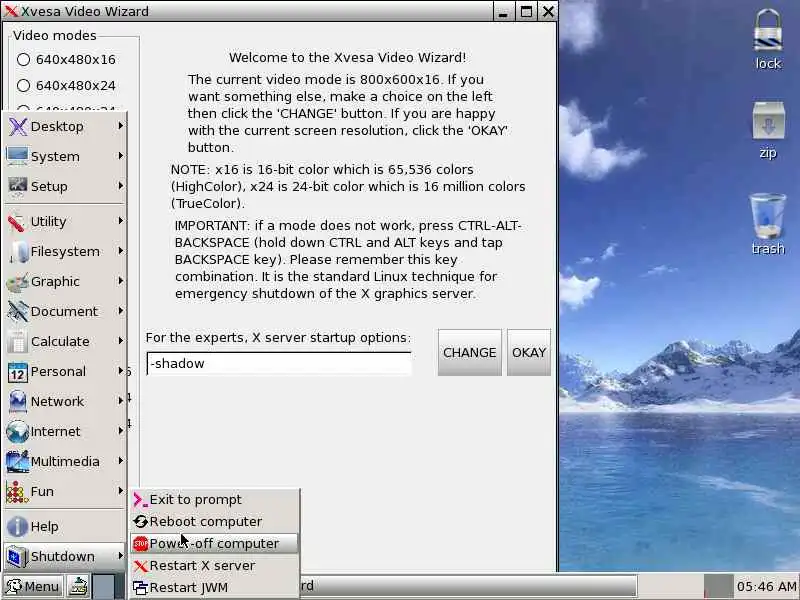Click the Network menu label
Image resolution: width=800 pixels, height=600 pixels.
[57, 402]
